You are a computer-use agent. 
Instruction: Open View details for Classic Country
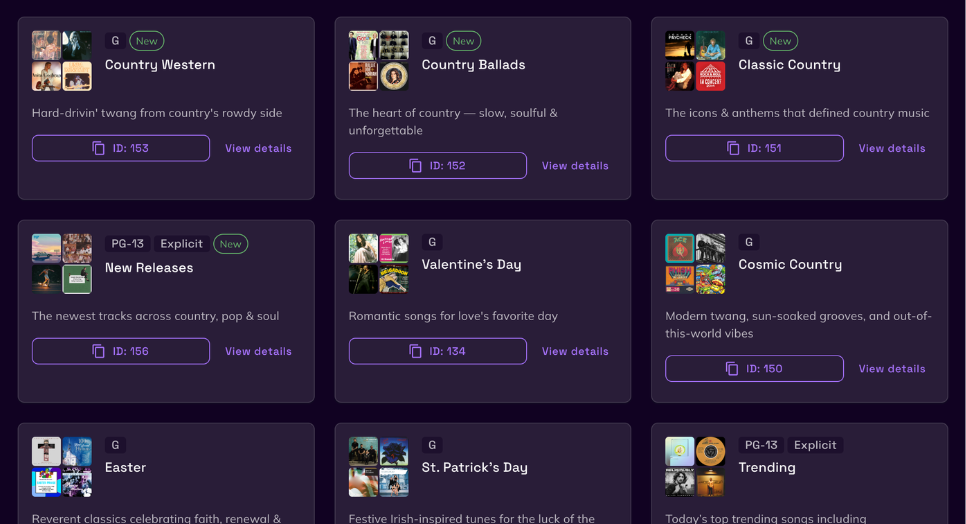point(891,148)
